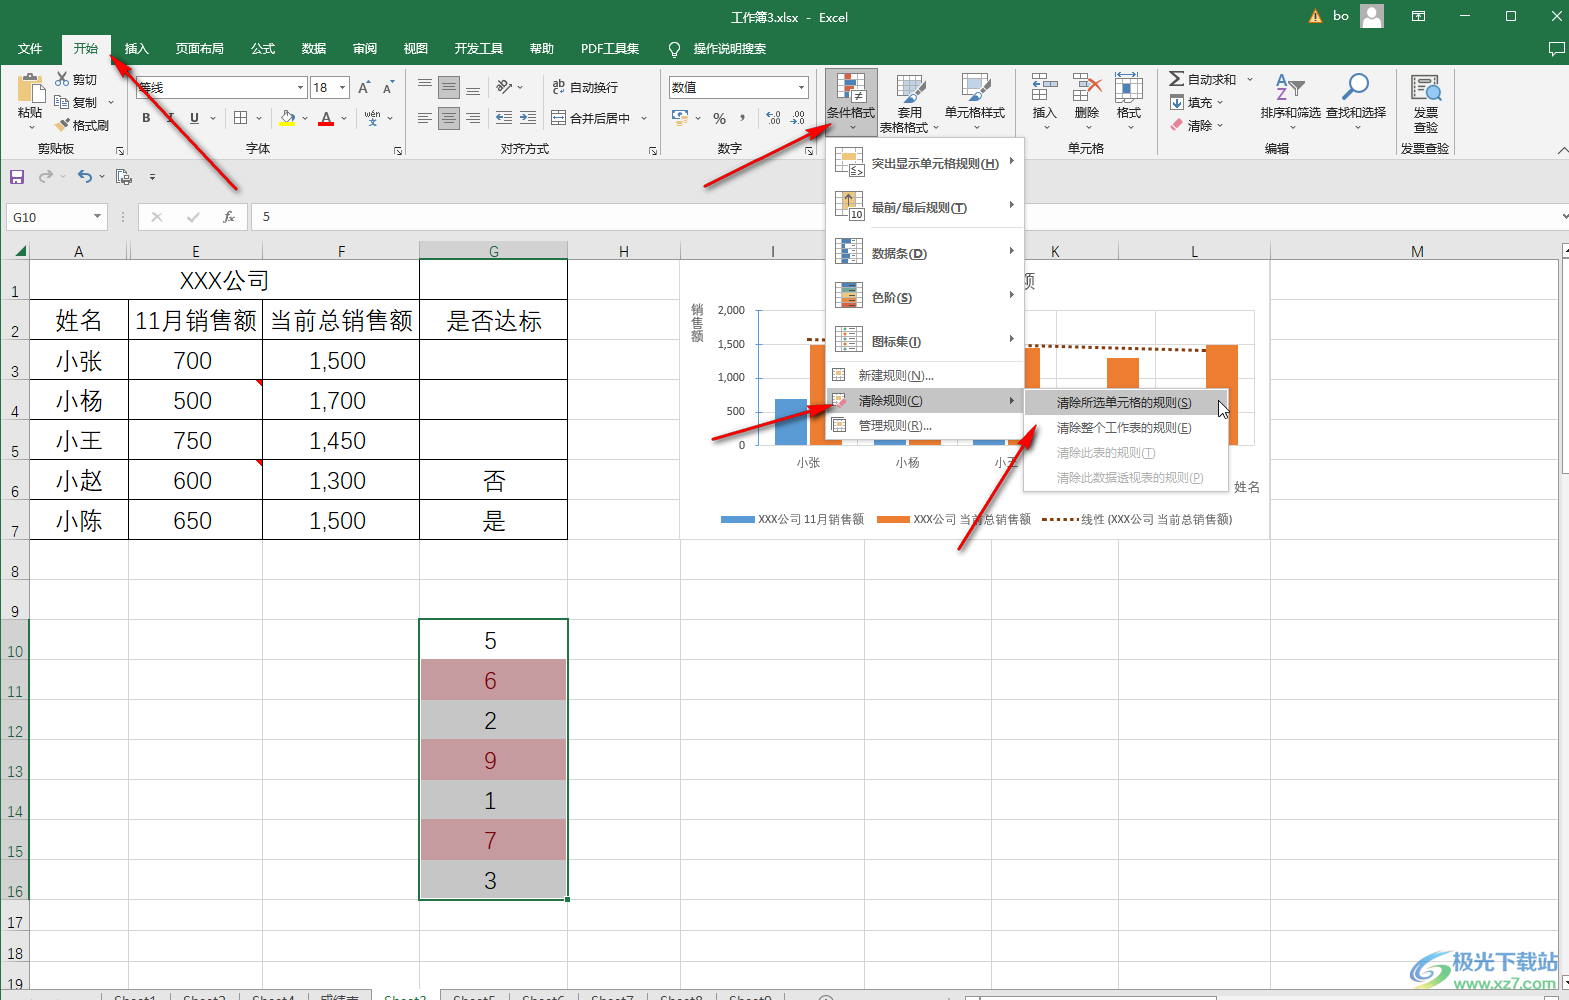
Task: Click the Percent style icon
Action: point(719,118)
